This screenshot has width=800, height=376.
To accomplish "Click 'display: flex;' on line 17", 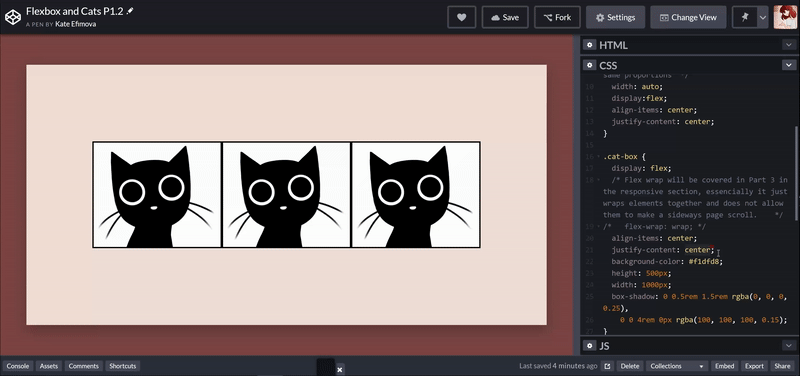I will pos(642,168).
